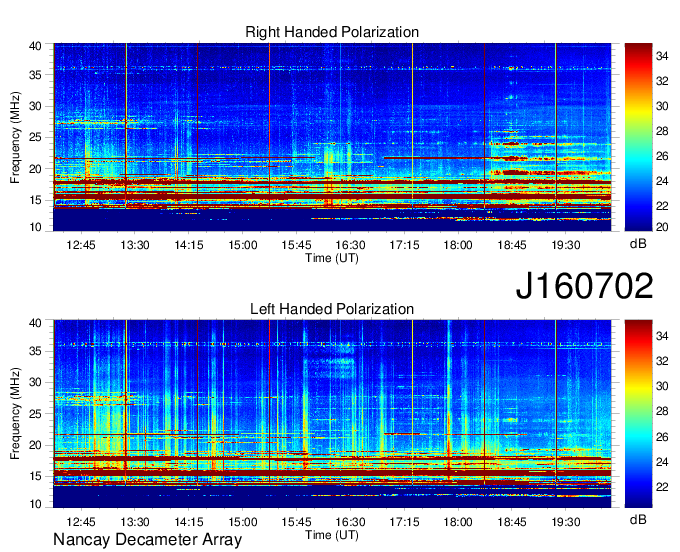Click the 'dB' label of the Right Handed color bar
The width and height of the screenshot is (680, 552).
click(x=638, y=244)
